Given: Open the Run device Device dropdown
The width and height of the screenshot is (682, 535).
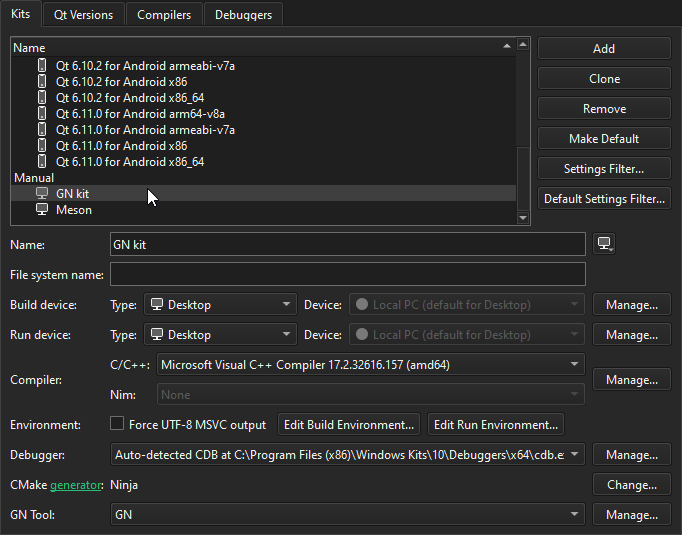Looking at the screenshot, I should coord(467,334).
